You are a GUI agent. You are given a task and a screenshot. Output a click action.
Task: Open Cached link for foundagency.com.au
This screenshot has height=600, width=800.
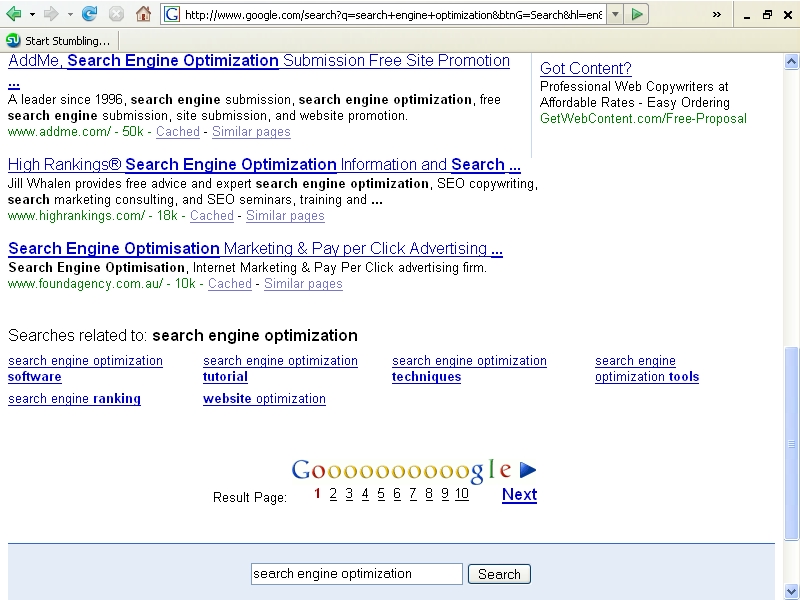coord(230,284)
